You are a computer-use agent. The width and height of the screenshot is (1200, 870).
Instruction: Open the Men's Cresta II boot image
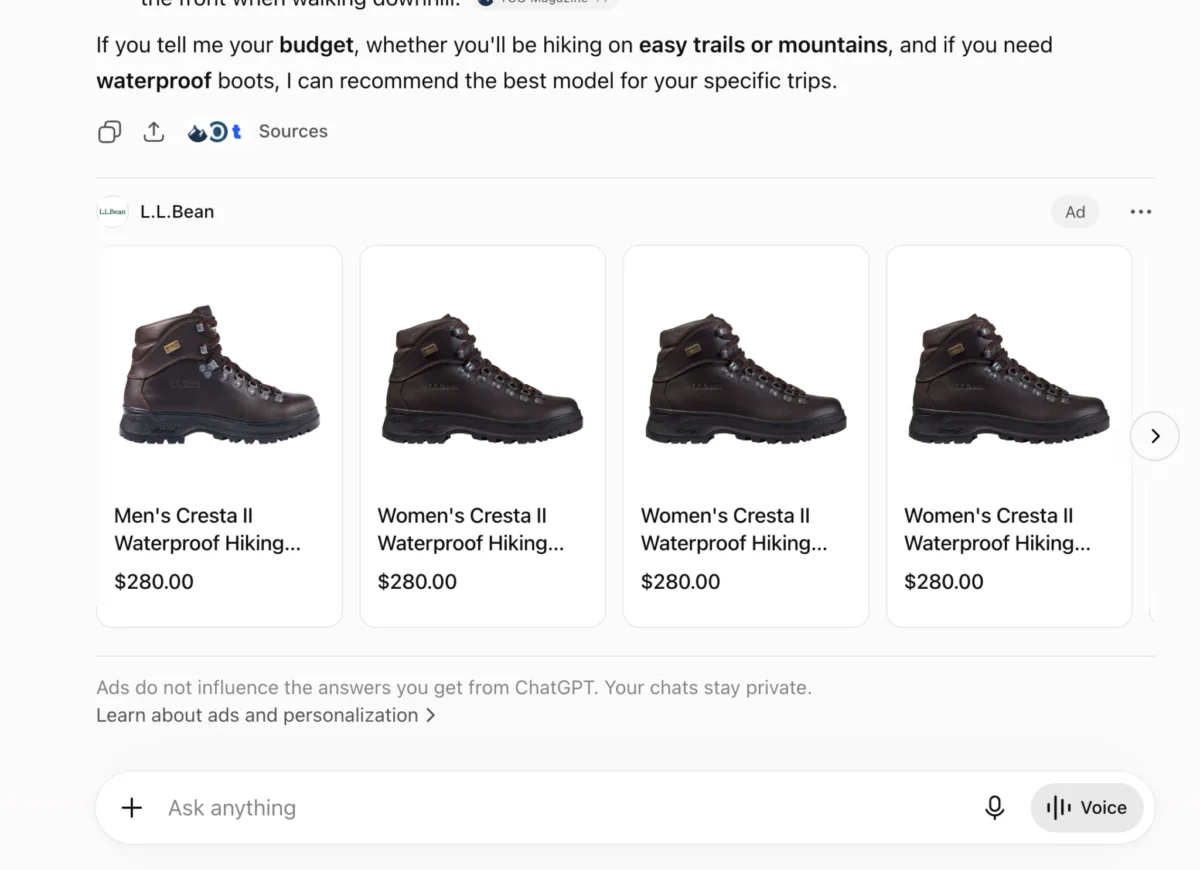[219, 375]
